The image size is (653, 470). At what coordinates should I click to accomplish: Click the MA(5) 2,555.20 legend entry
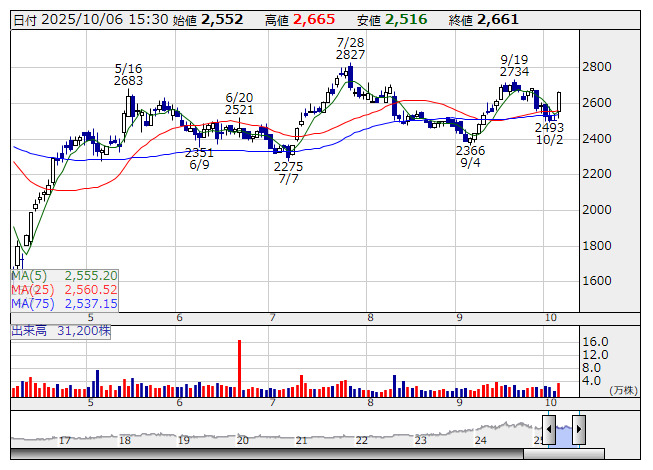(x=65, y=276)
